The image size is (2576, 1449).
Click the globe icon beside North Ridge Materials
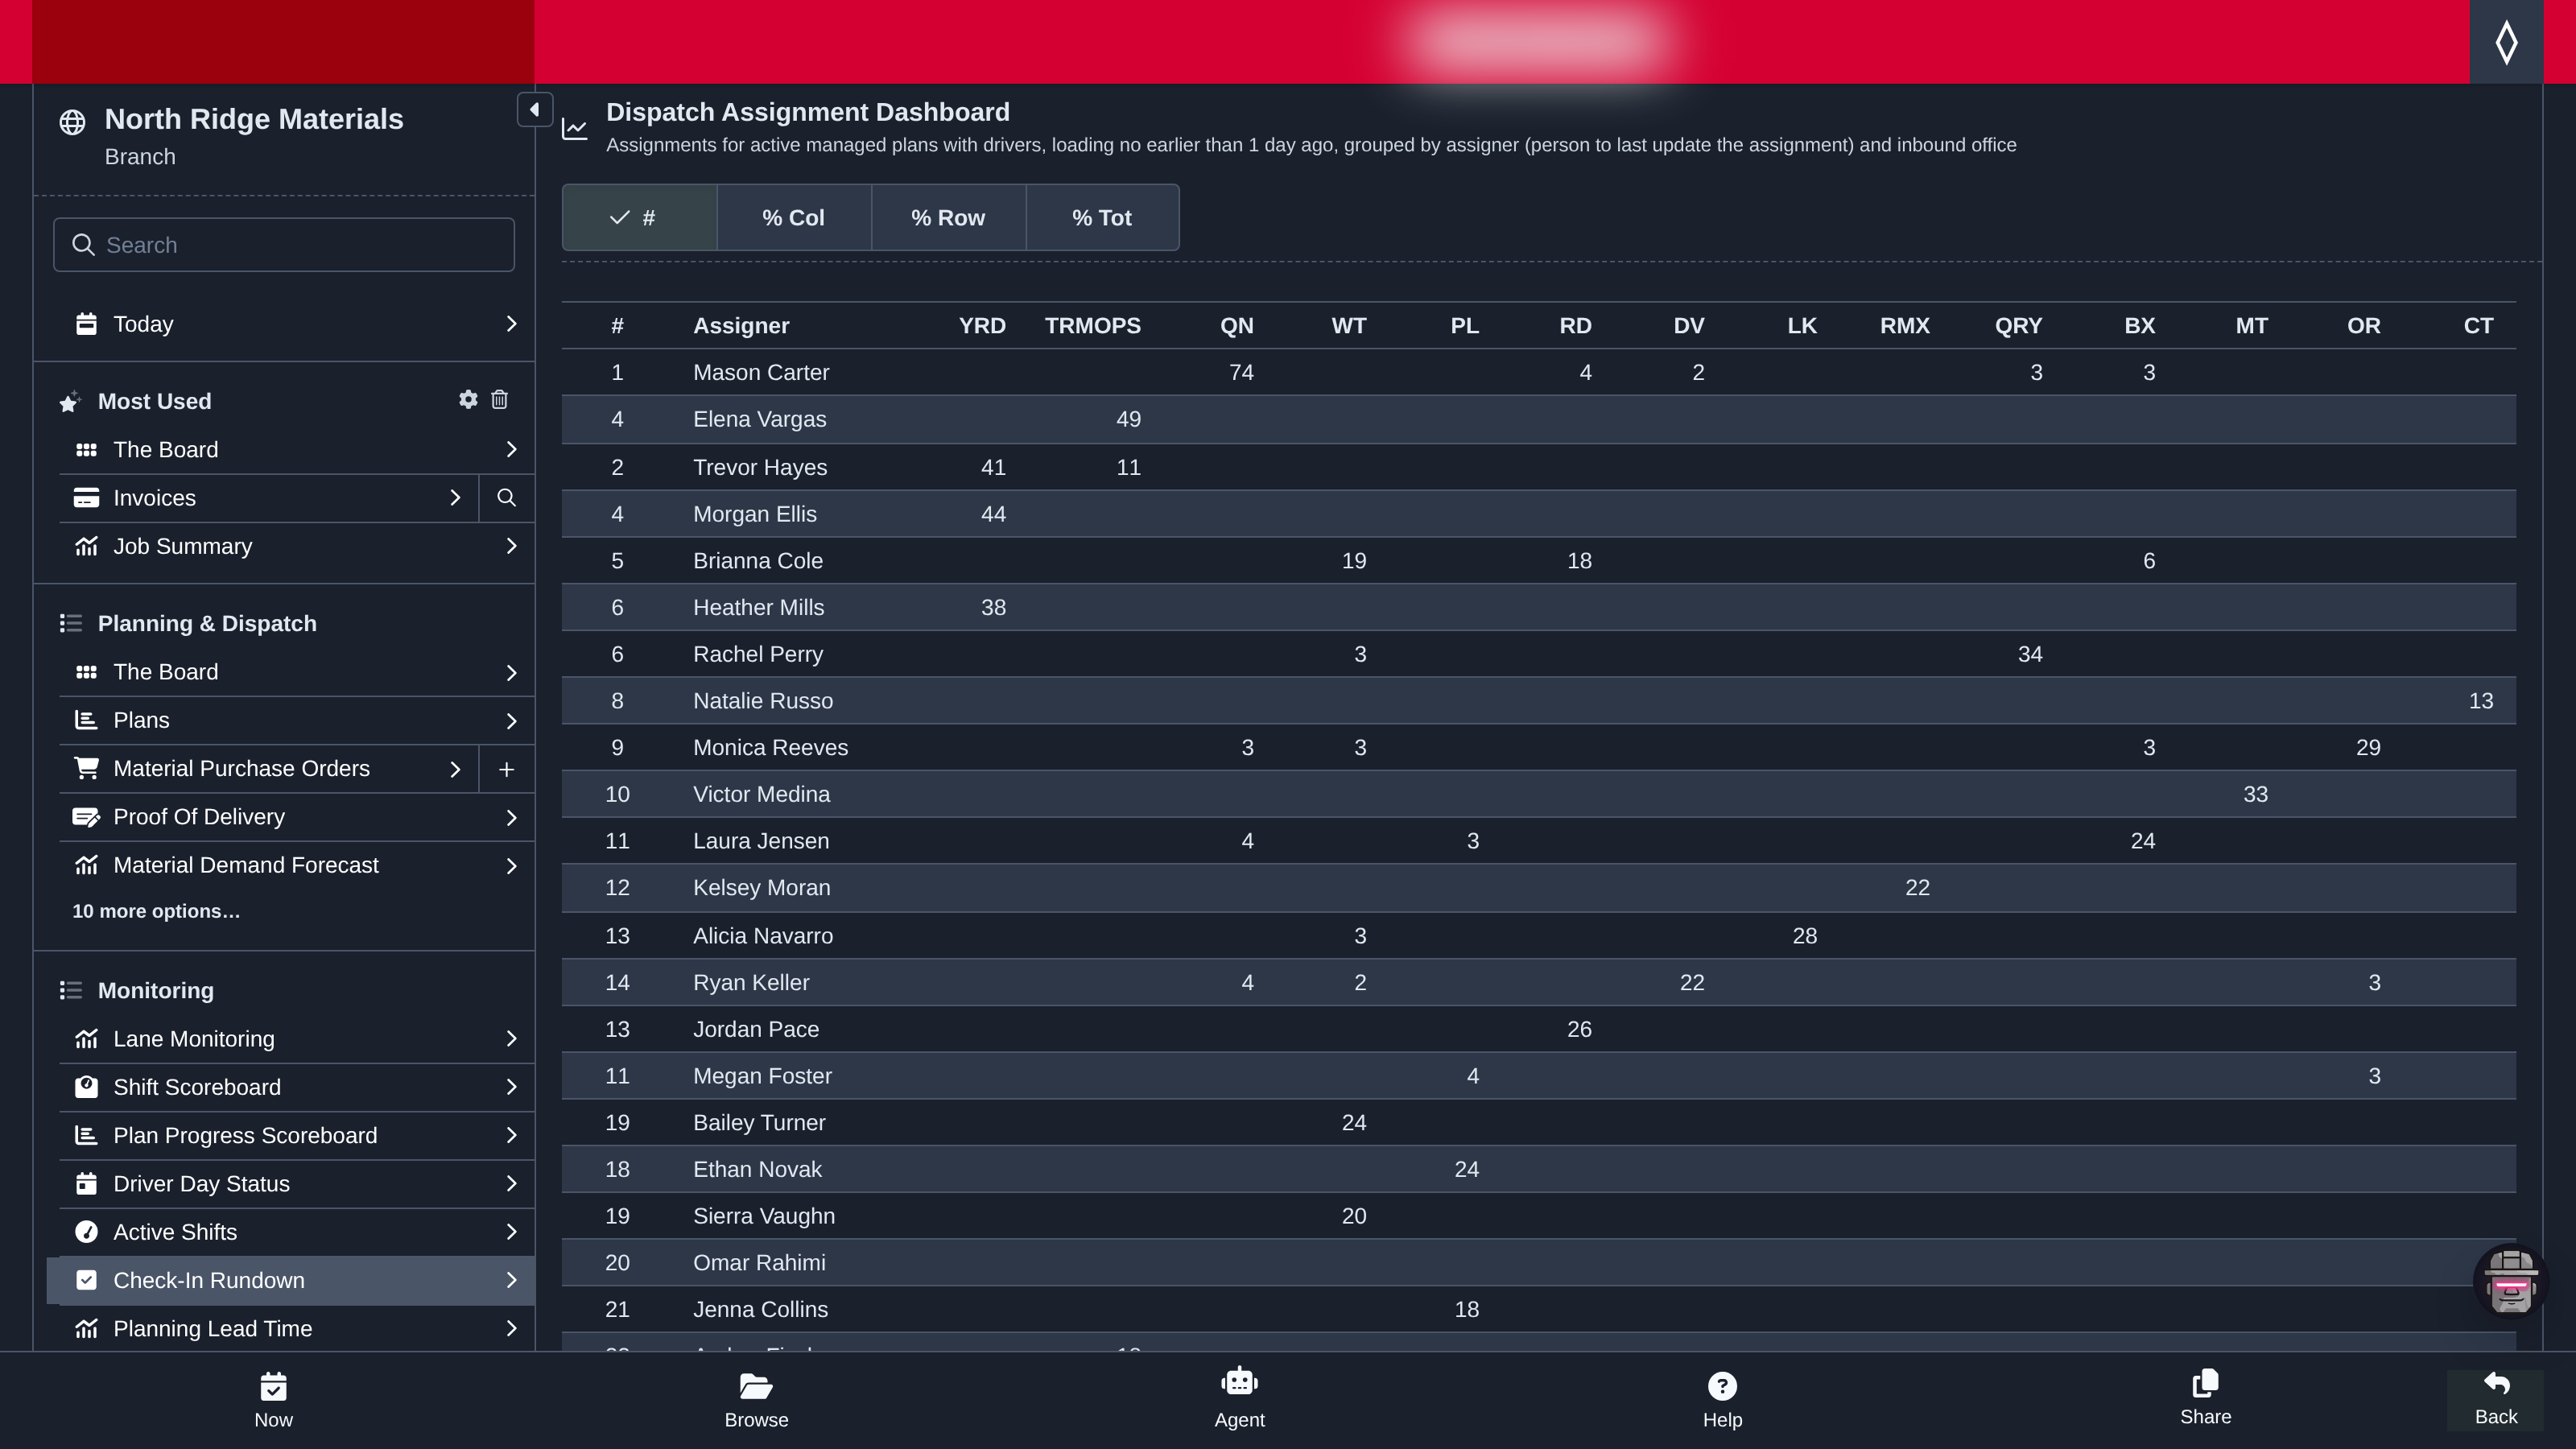[x=72, y=122]
